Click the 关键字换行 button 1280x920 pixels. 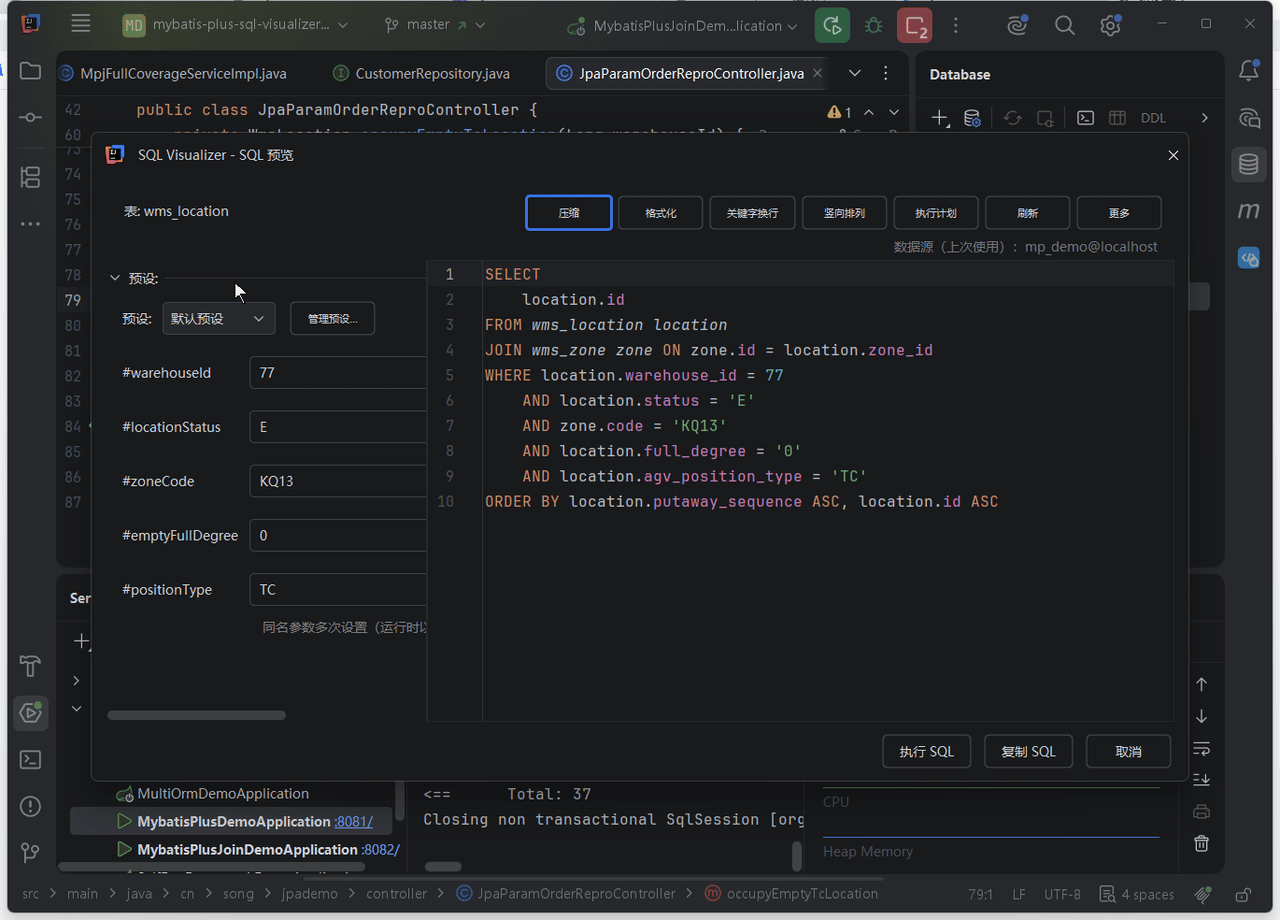coord(752,213)
